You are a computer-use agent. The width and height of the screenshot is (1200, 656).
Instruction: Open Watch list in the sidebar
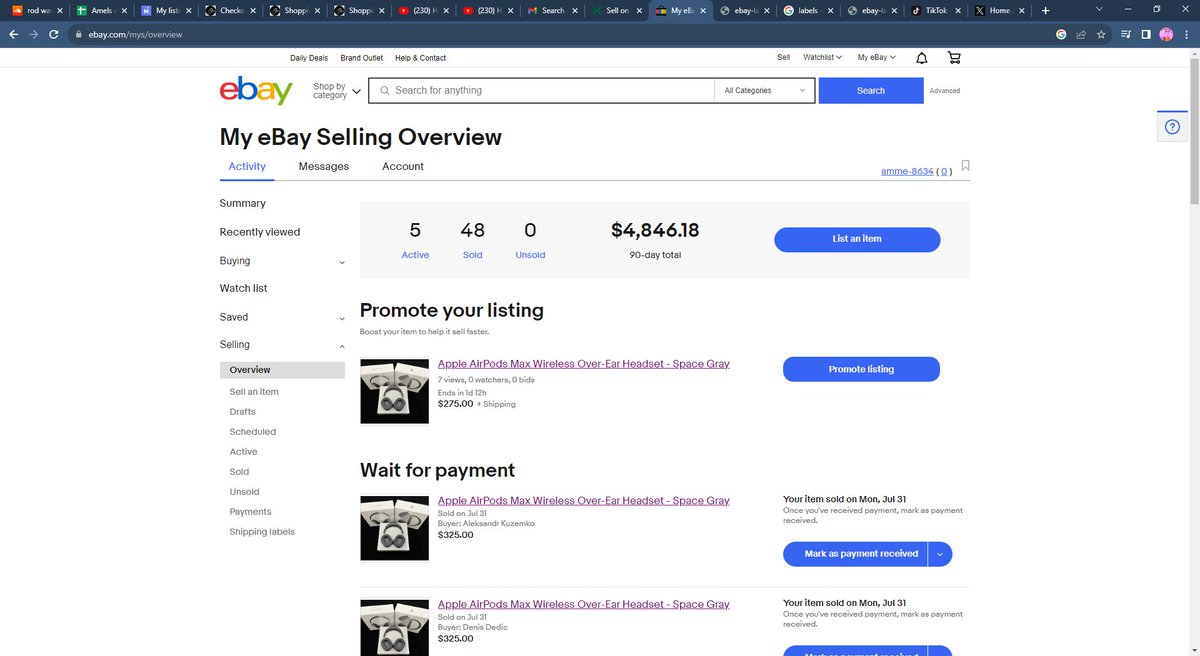click(x=243, y=288)
